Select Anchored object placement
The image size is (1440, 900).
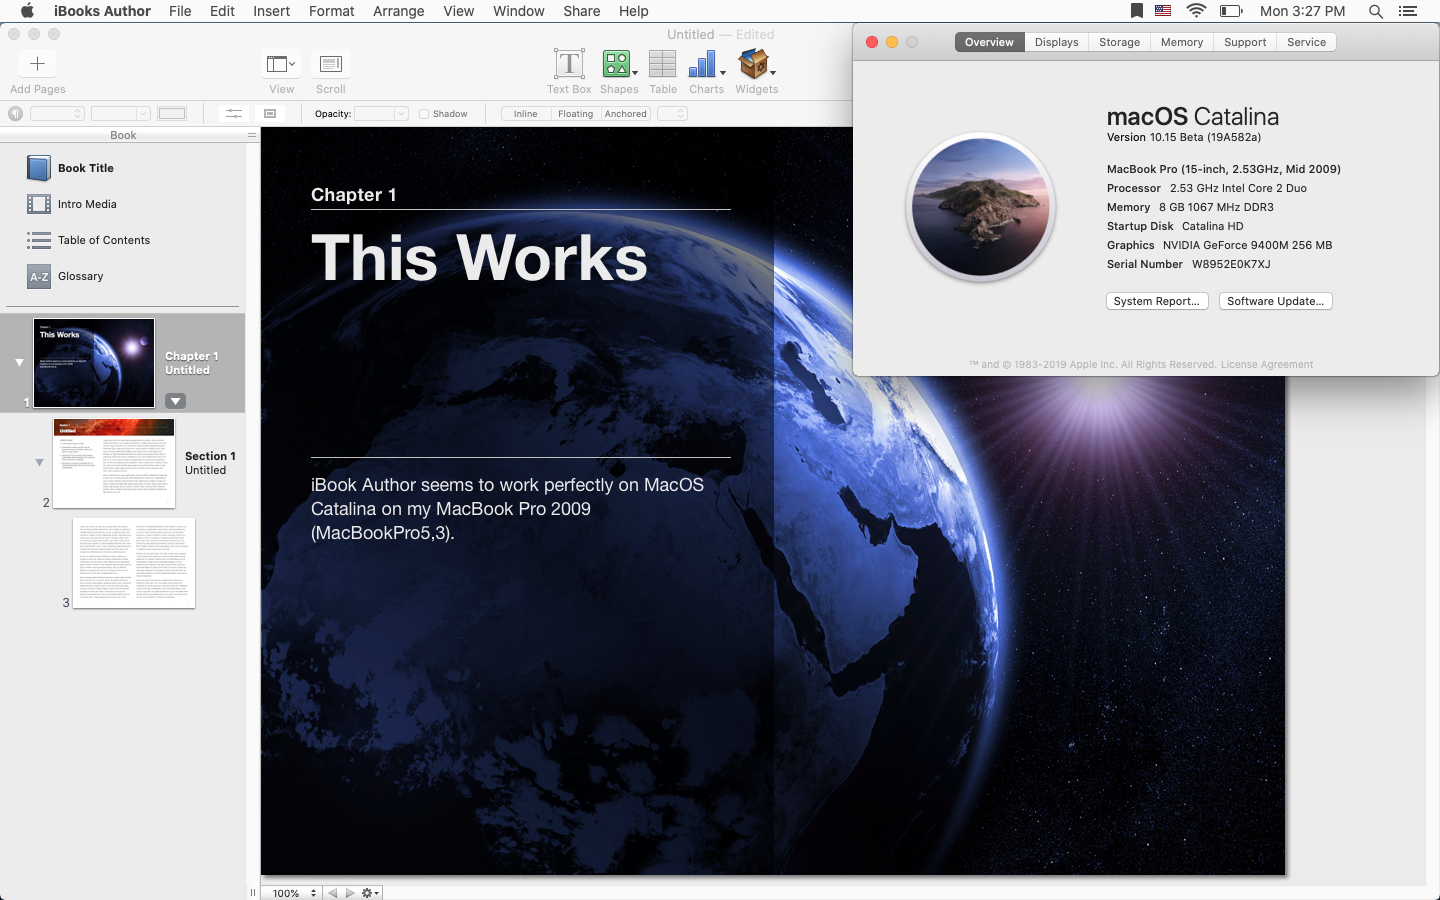(x=626, y=114)
